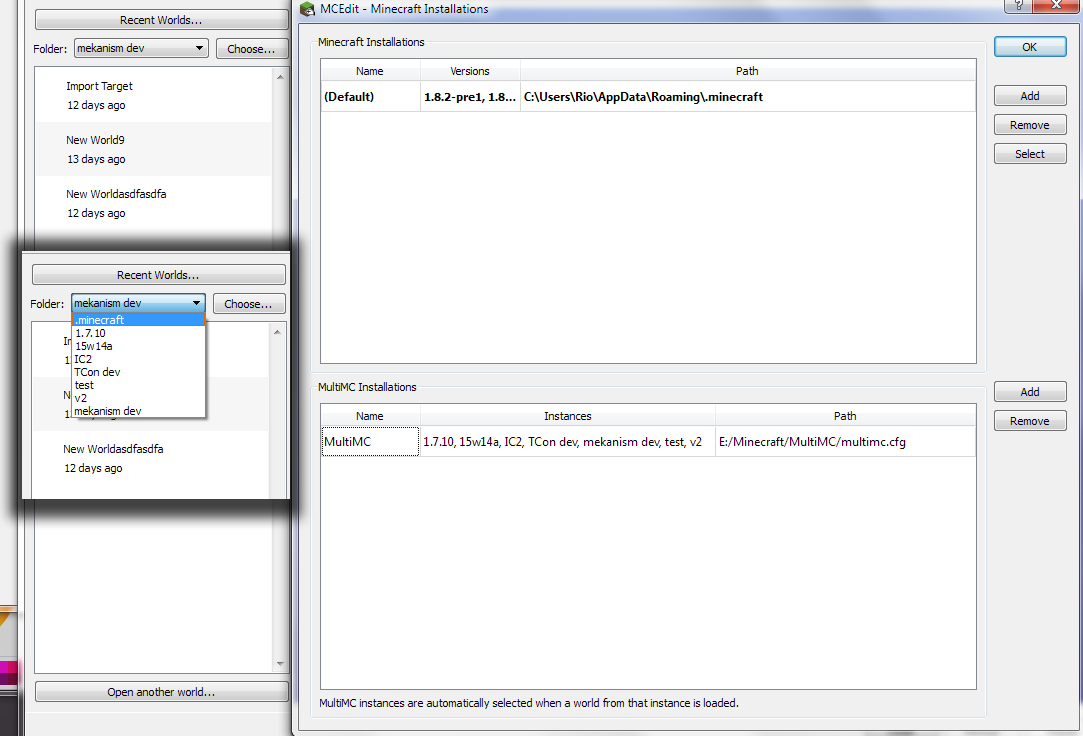Click the Instances column header
The image size is (1083, 736).
pyautogui.click(x=568, y=416)
